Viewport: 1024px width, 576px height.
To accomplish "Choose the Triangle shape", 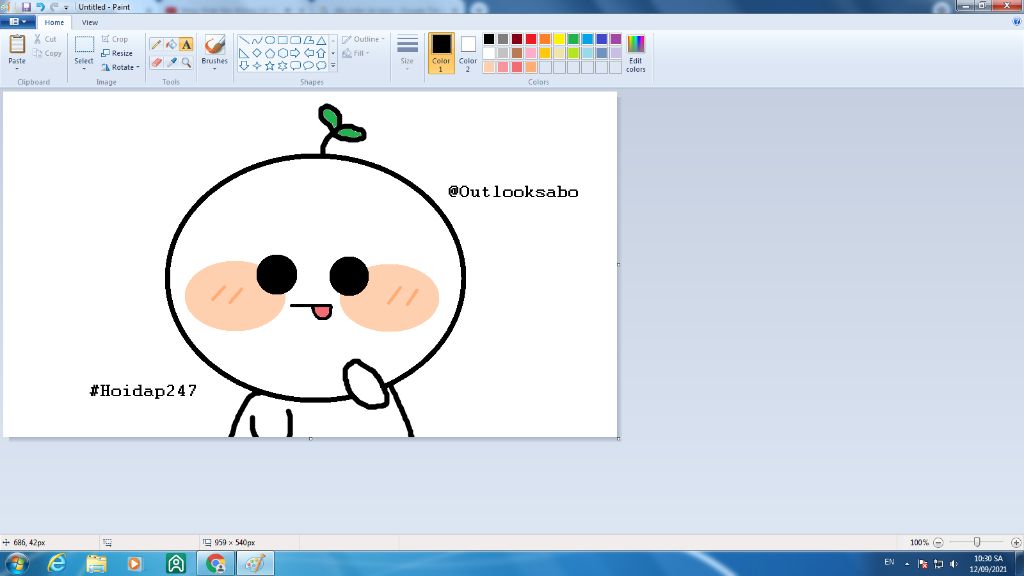I will click(321, 40).
